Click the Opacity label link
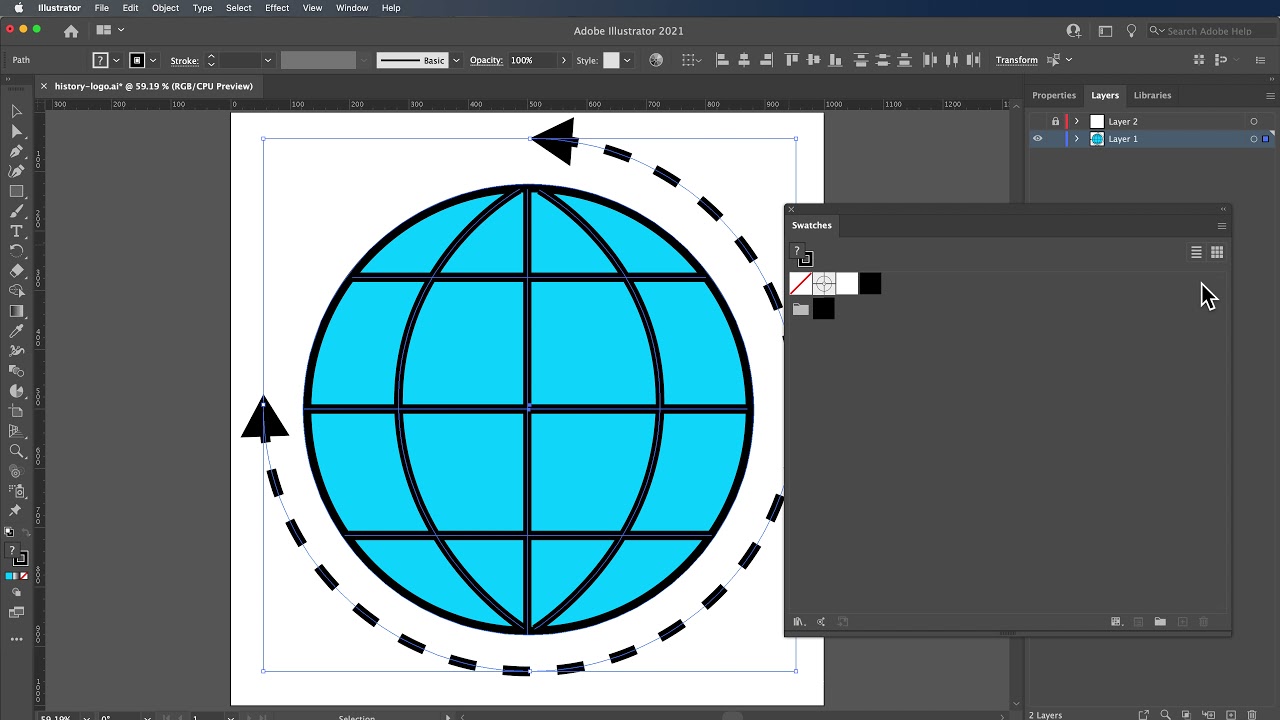Screen dimensions: 1280x720 (486, 60)
